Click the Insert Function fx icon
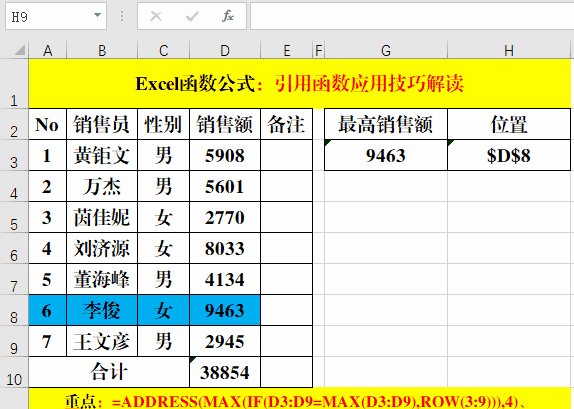Image resolution: width=574 pixels, height=409 pixels. [228, 16]
